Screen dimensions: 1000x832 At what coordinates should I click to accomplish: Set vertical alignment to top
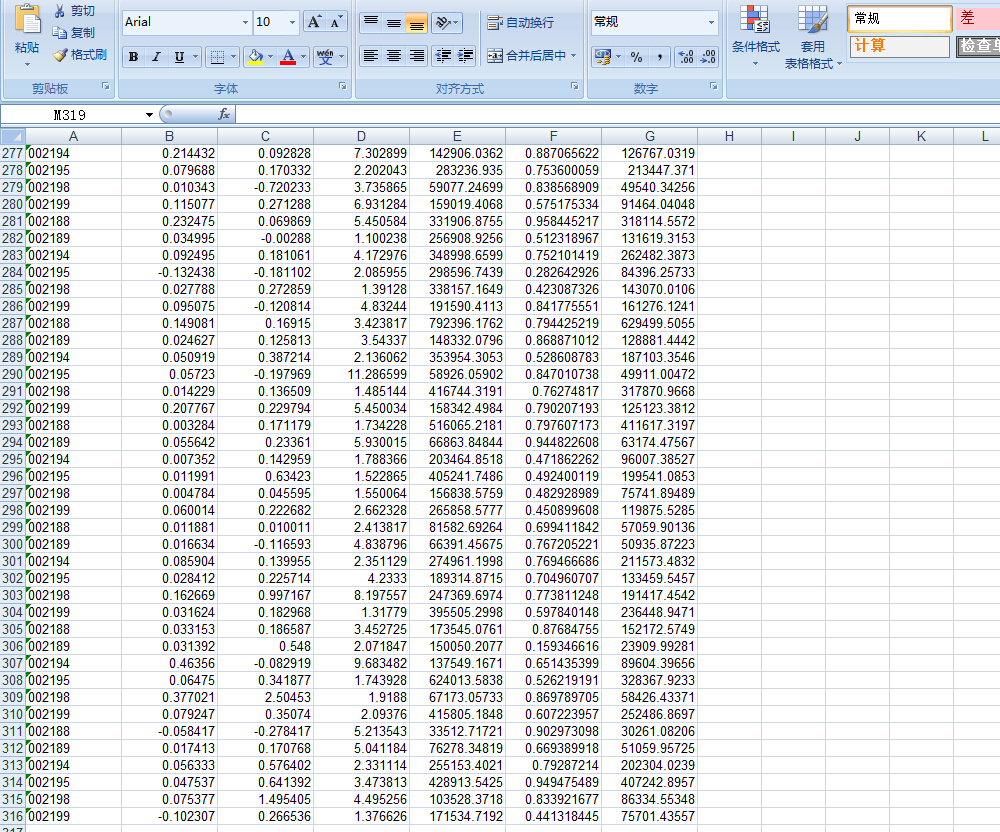371,23
